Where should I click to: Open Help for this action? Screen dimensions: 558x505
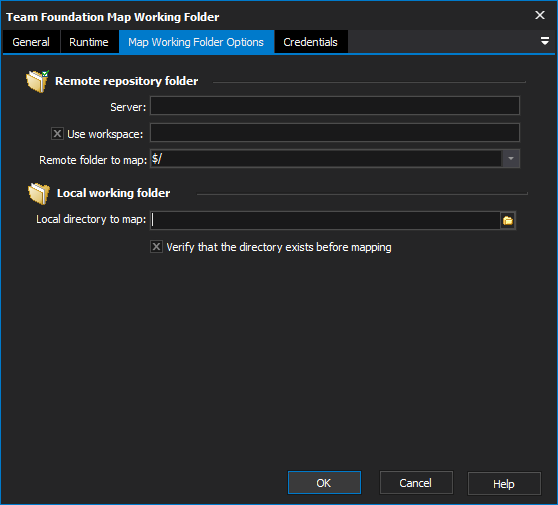[504, 483]
